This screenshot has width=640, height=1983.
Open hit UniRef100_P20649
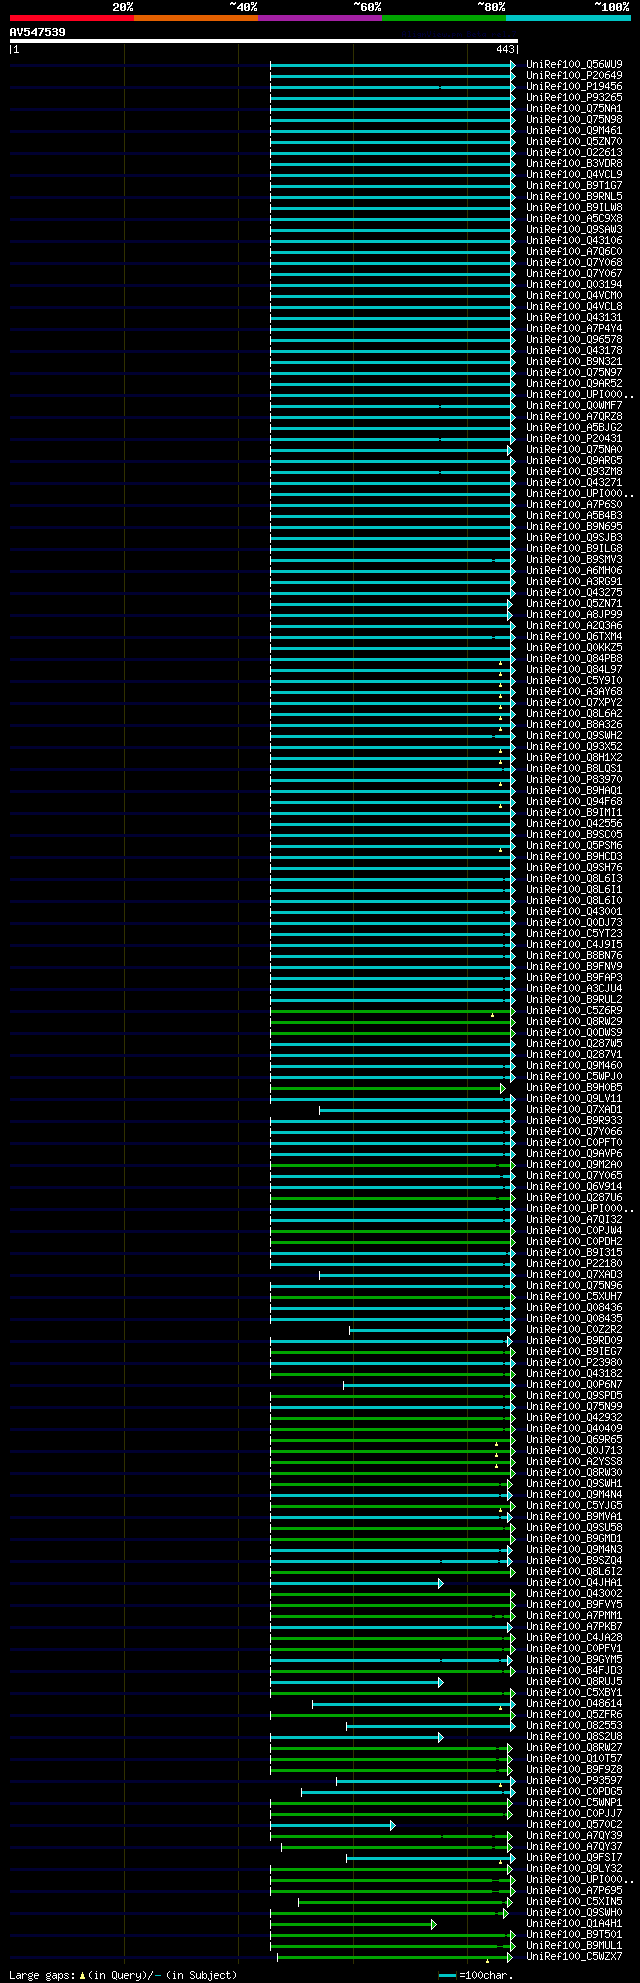point(574,76)
